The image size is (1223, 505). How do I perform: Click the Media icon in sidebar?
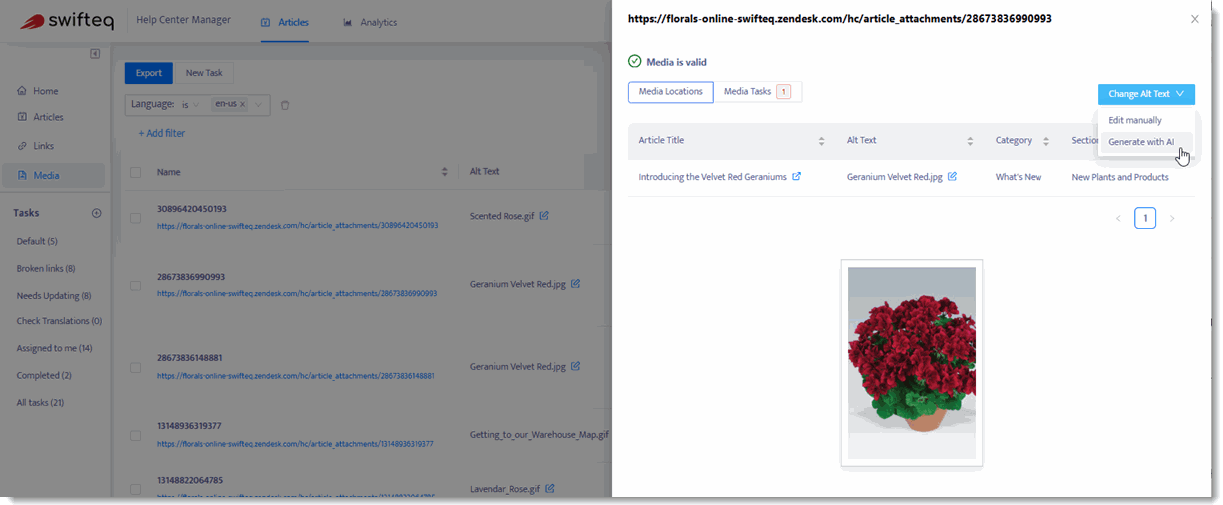pos(22,175)
